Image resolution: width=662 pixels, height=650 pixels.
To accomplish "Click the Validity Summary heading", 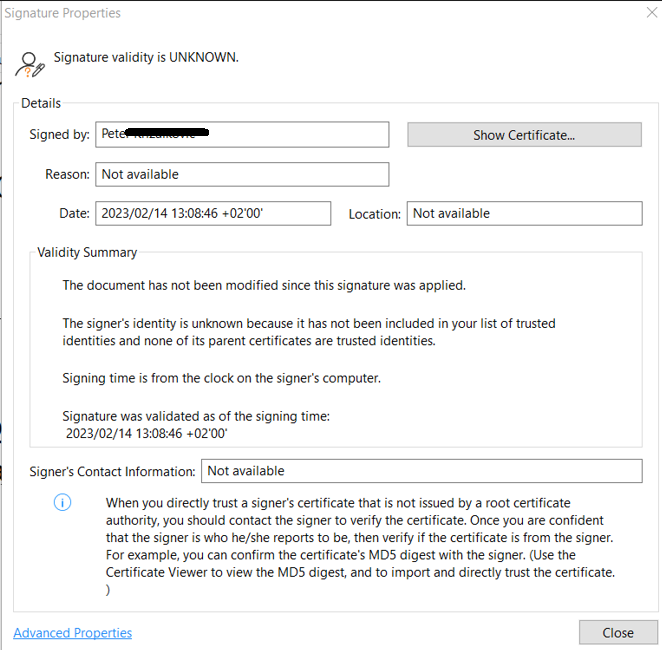I will [87, 253].
